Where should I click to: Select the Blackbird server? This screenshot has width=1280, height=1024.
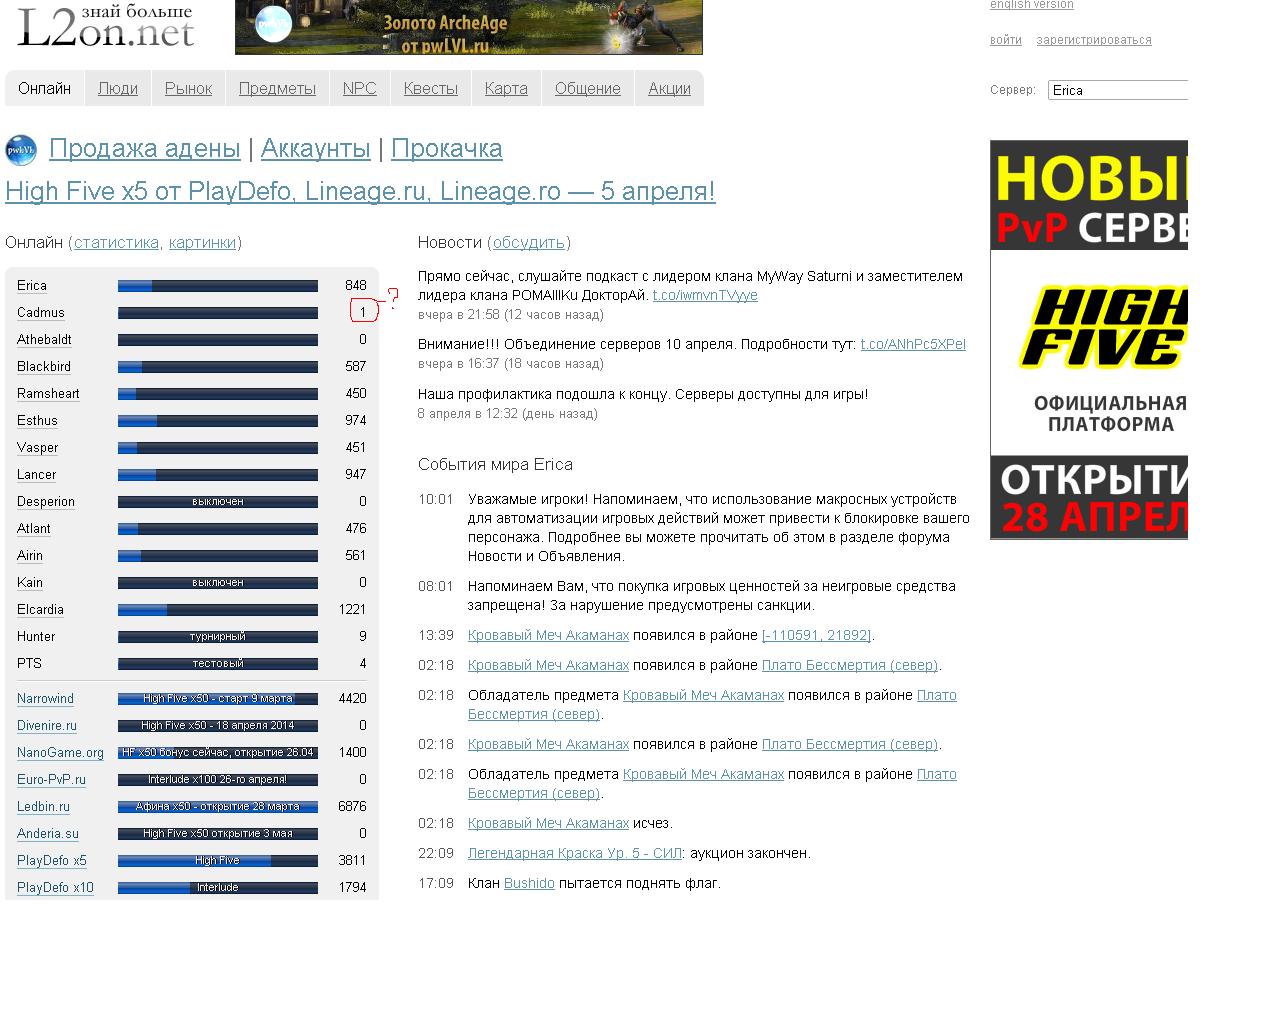44,367
